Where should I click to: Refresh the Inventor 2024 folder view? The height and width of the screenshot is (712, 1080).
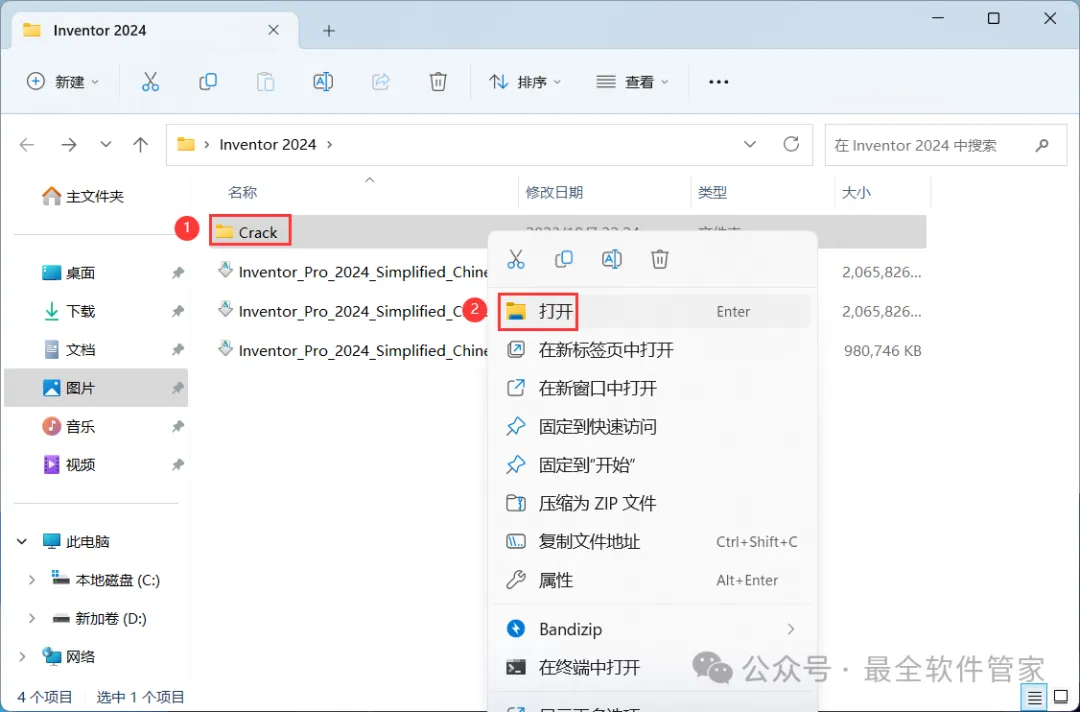pyautogui.click(x=791, y=144)
